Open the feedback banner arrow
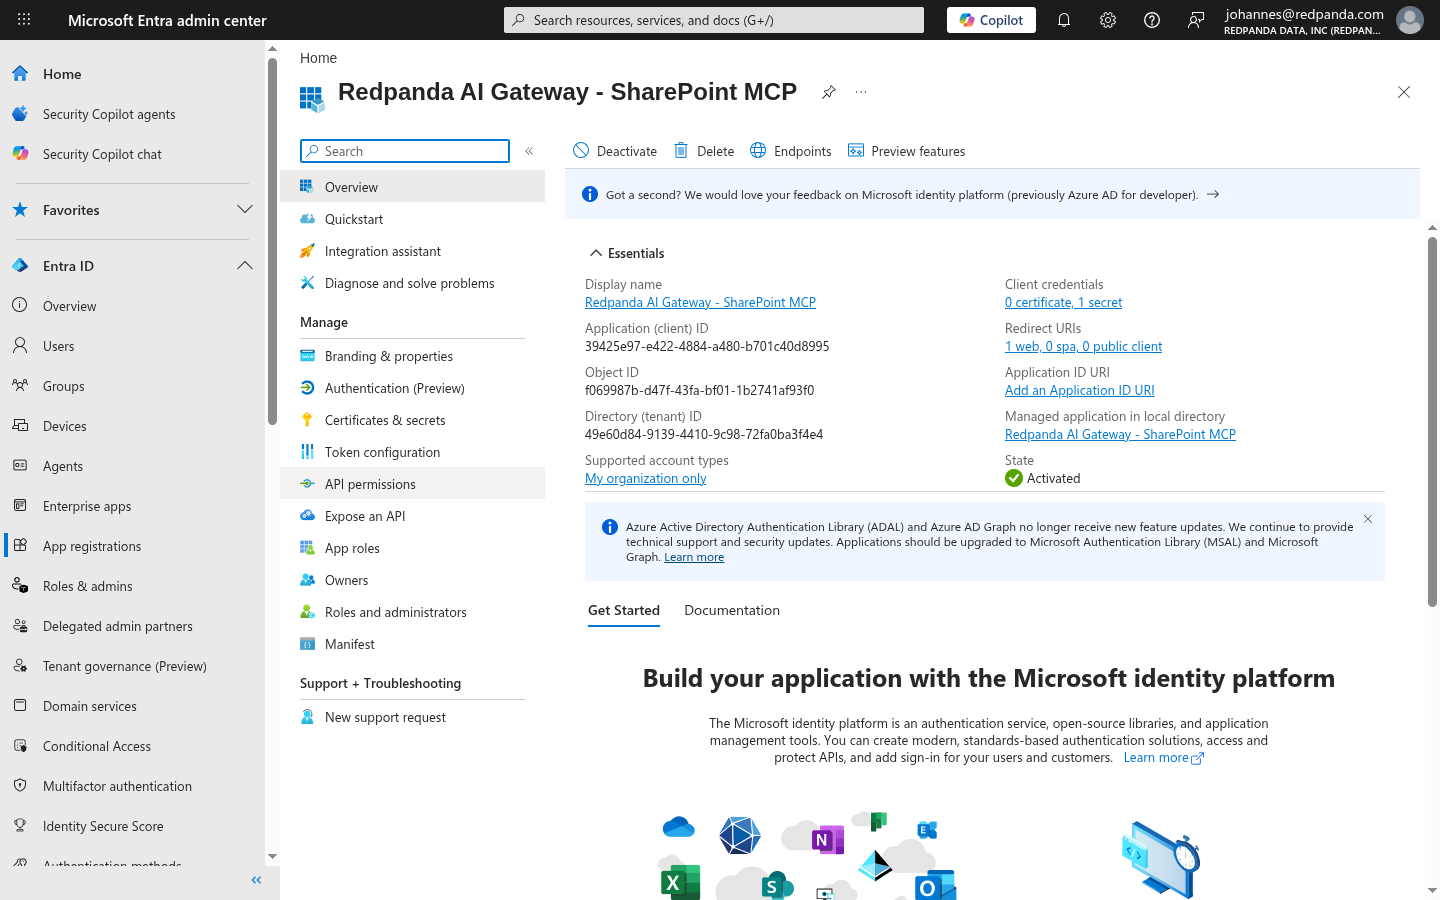Image resolution: width=1440 pixels, height=900 pixels. tap(1213, 194)
